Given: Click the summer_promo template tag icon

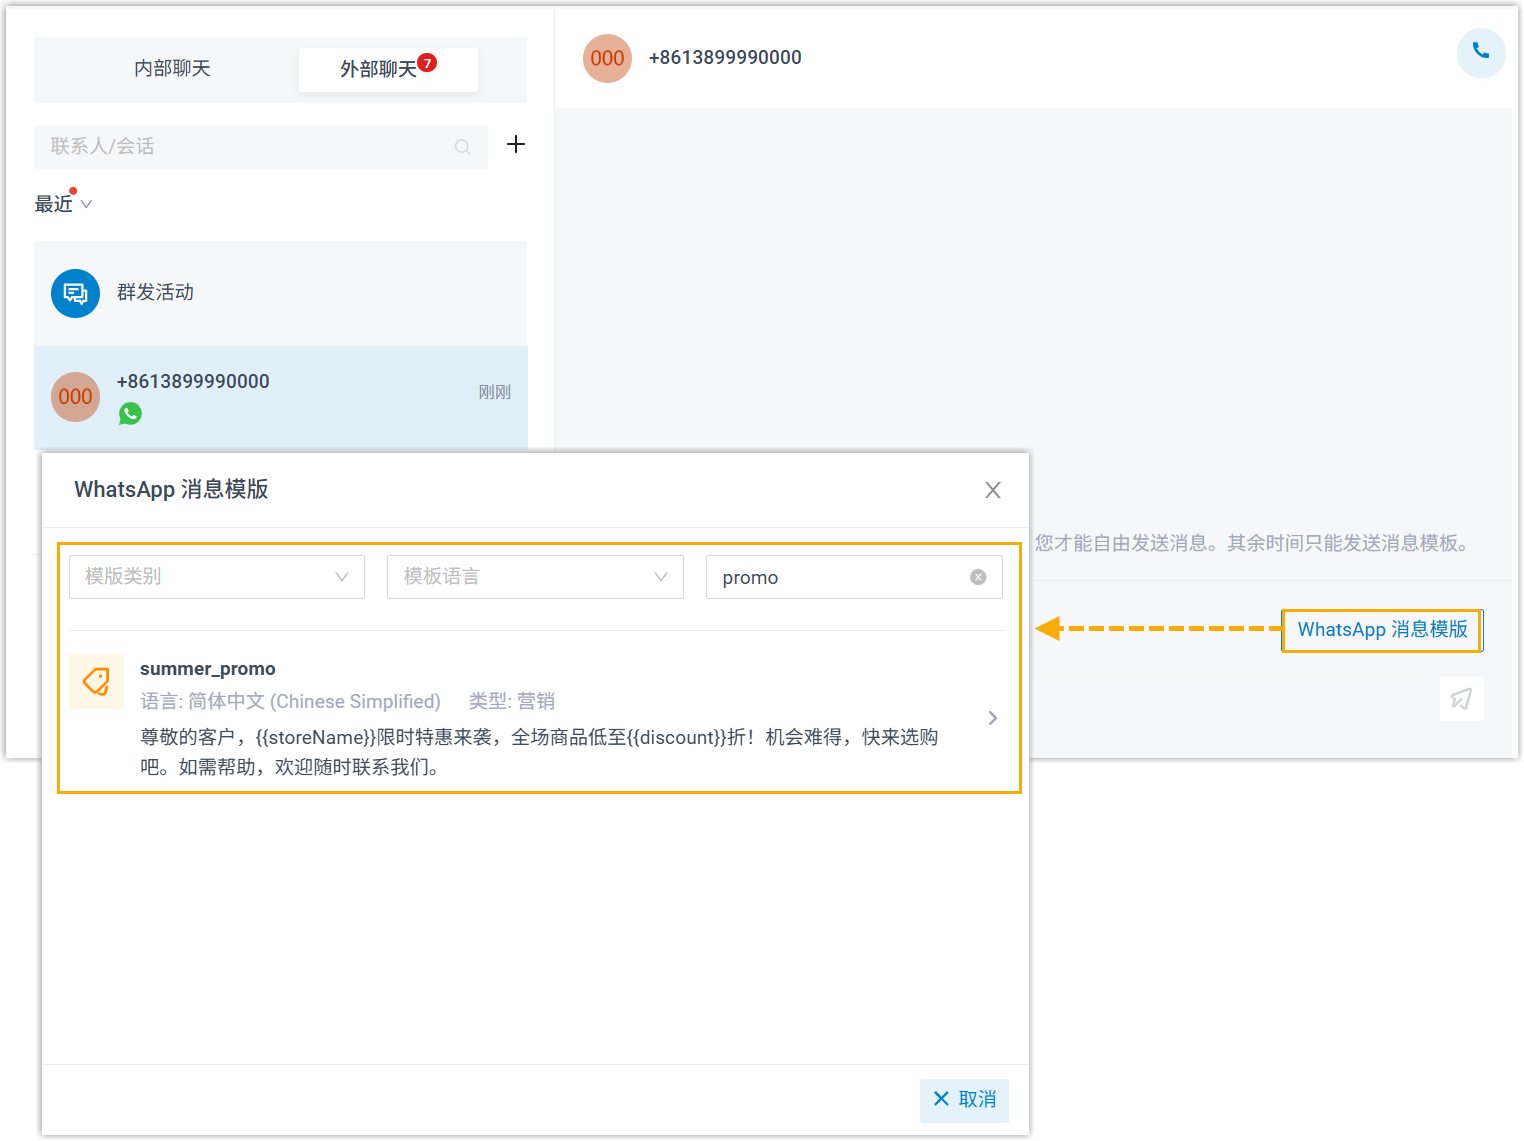Looking at the screenshot, I should pyautogui.click(x=97, y=682).
